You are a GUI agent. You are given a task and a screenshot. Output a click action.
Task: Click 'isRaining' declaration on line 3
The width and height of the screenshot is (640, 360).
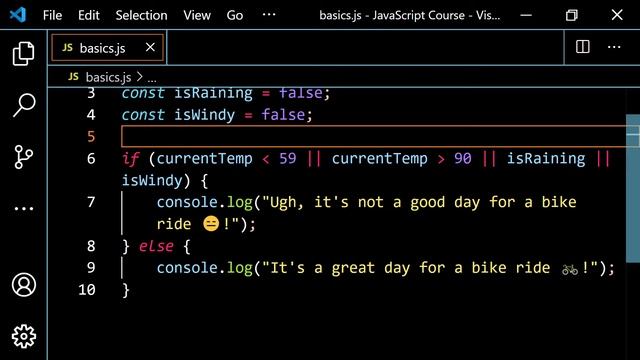[213, 93]
